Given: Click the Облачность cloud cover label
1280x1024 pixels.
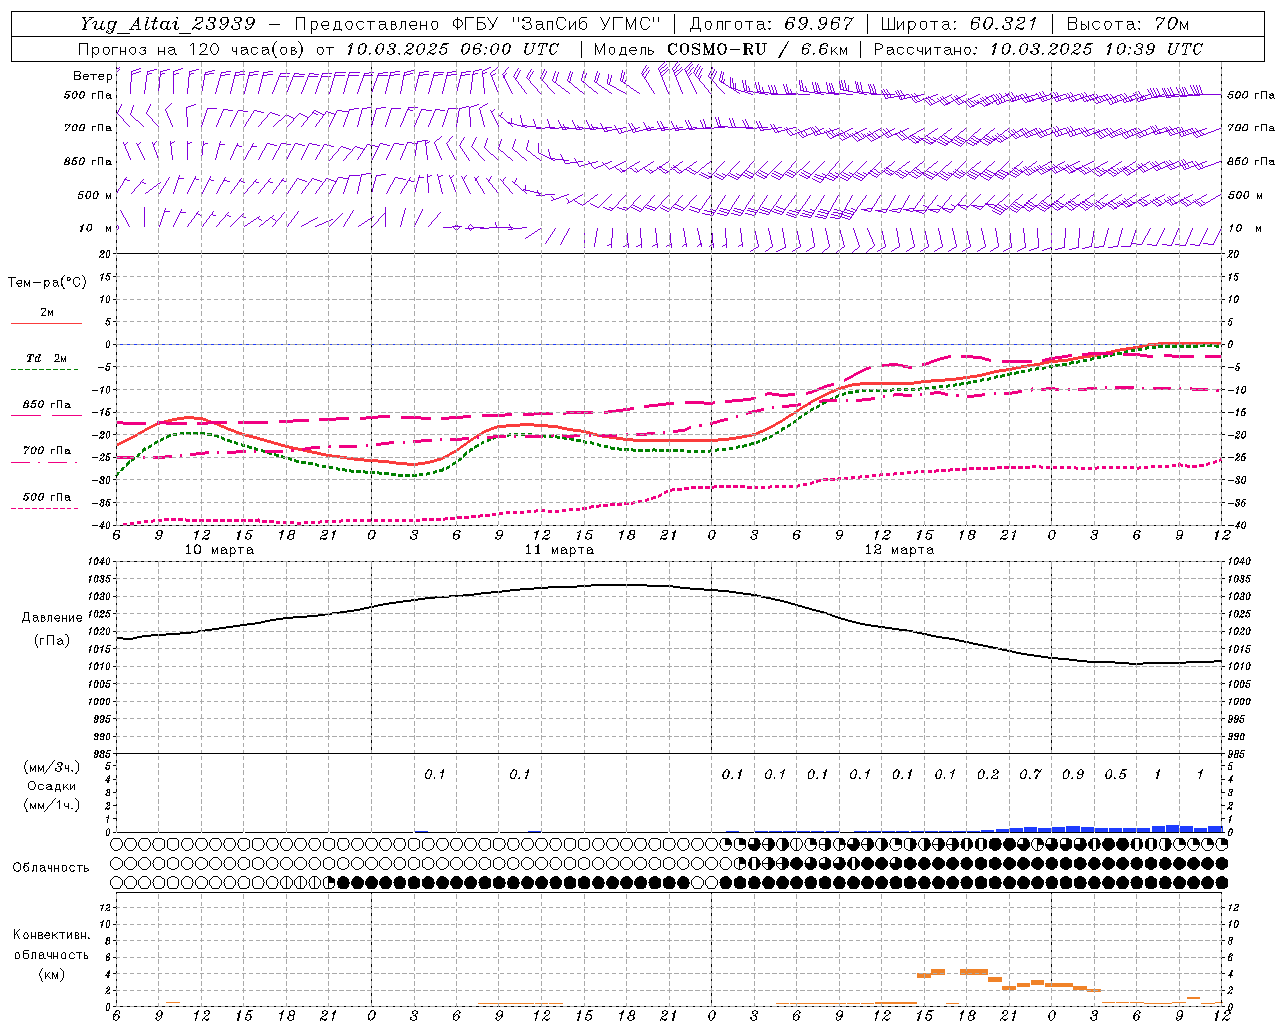Looking at the screenshot, I should pyautogui.click(x=51, y=867).
